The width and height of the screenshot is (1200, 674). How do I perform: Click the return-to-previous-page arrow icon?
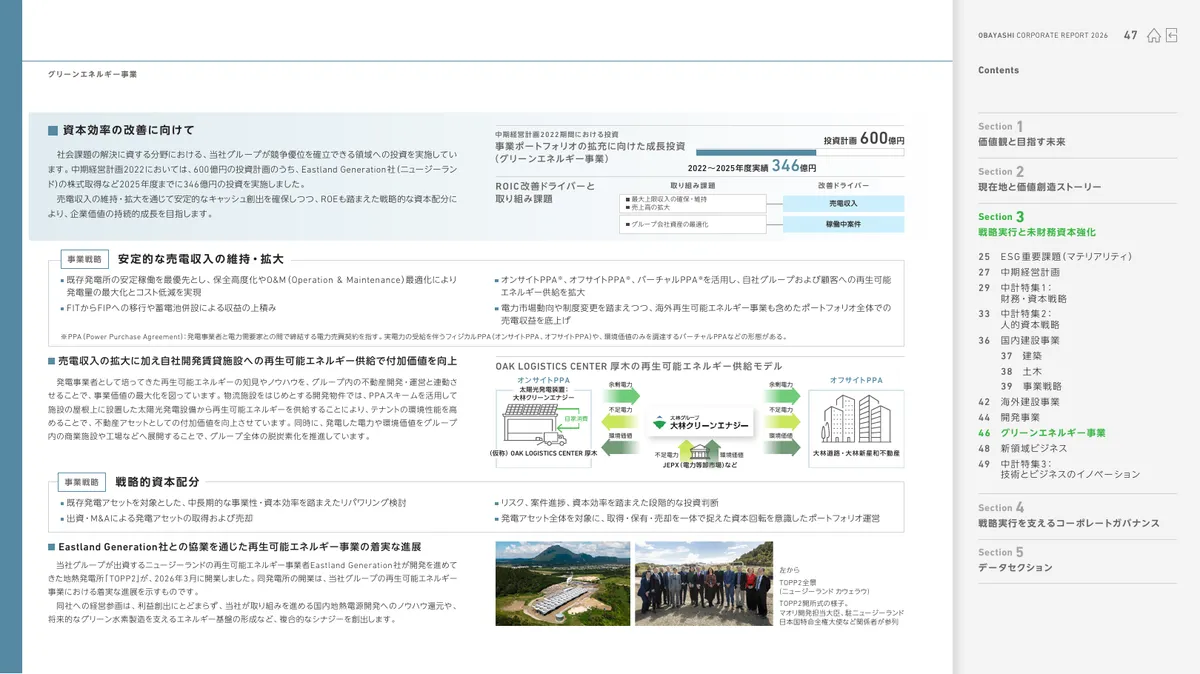1171,35
